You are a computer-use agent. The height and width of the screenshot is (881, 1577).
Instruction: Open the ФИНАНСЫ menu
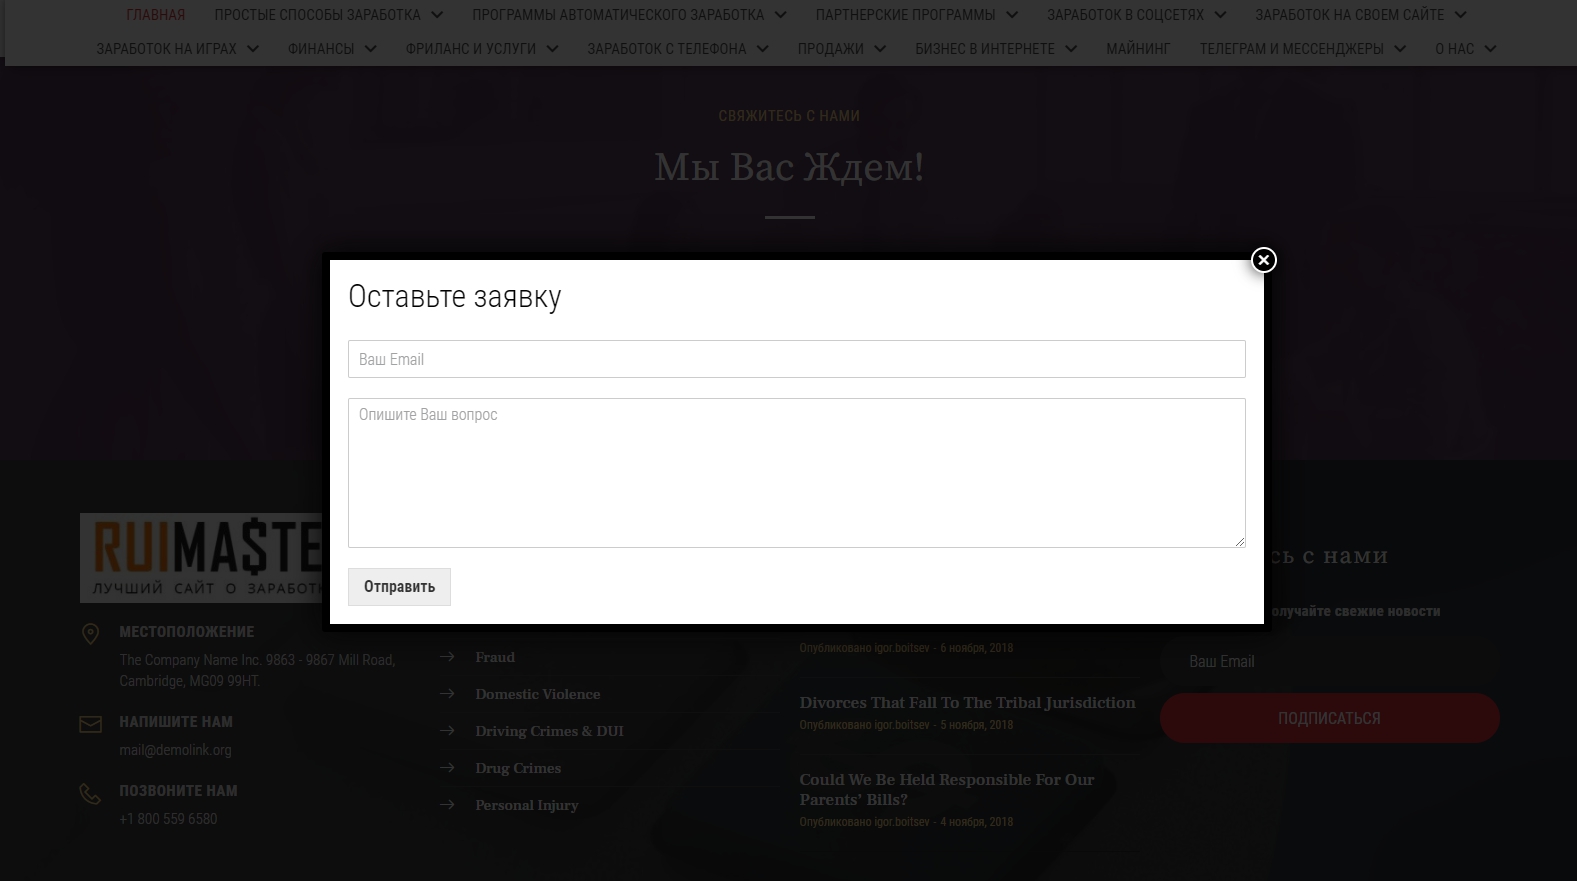pos(321,48)
